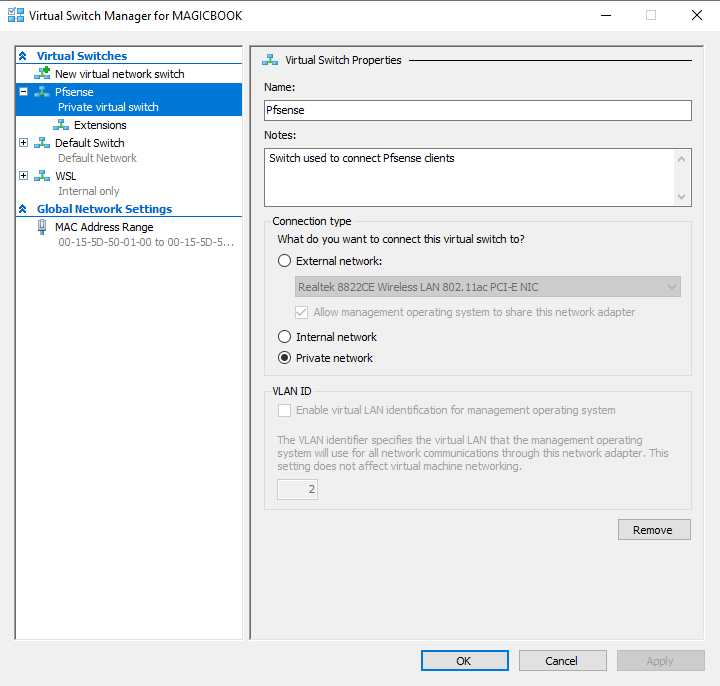The width and height of the screenshot is (720, 686).
Task: Click the WSL switch network icon
Action: click(x=42, y=176)
